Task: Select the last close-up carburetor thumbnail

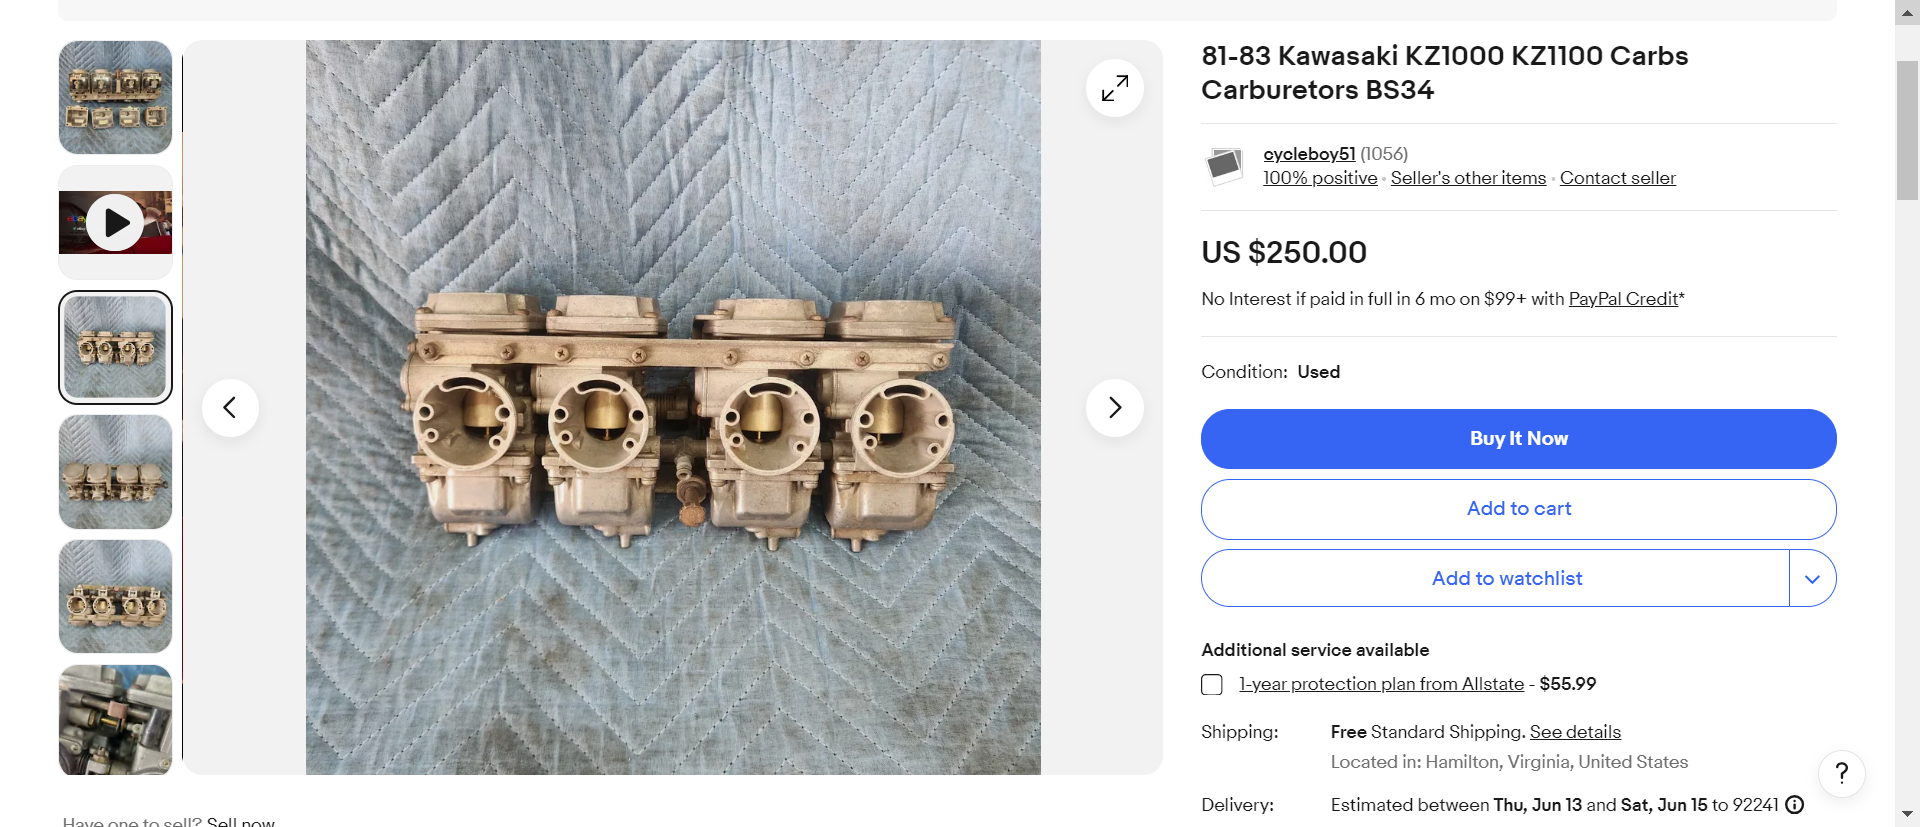Action: point(115,720)
